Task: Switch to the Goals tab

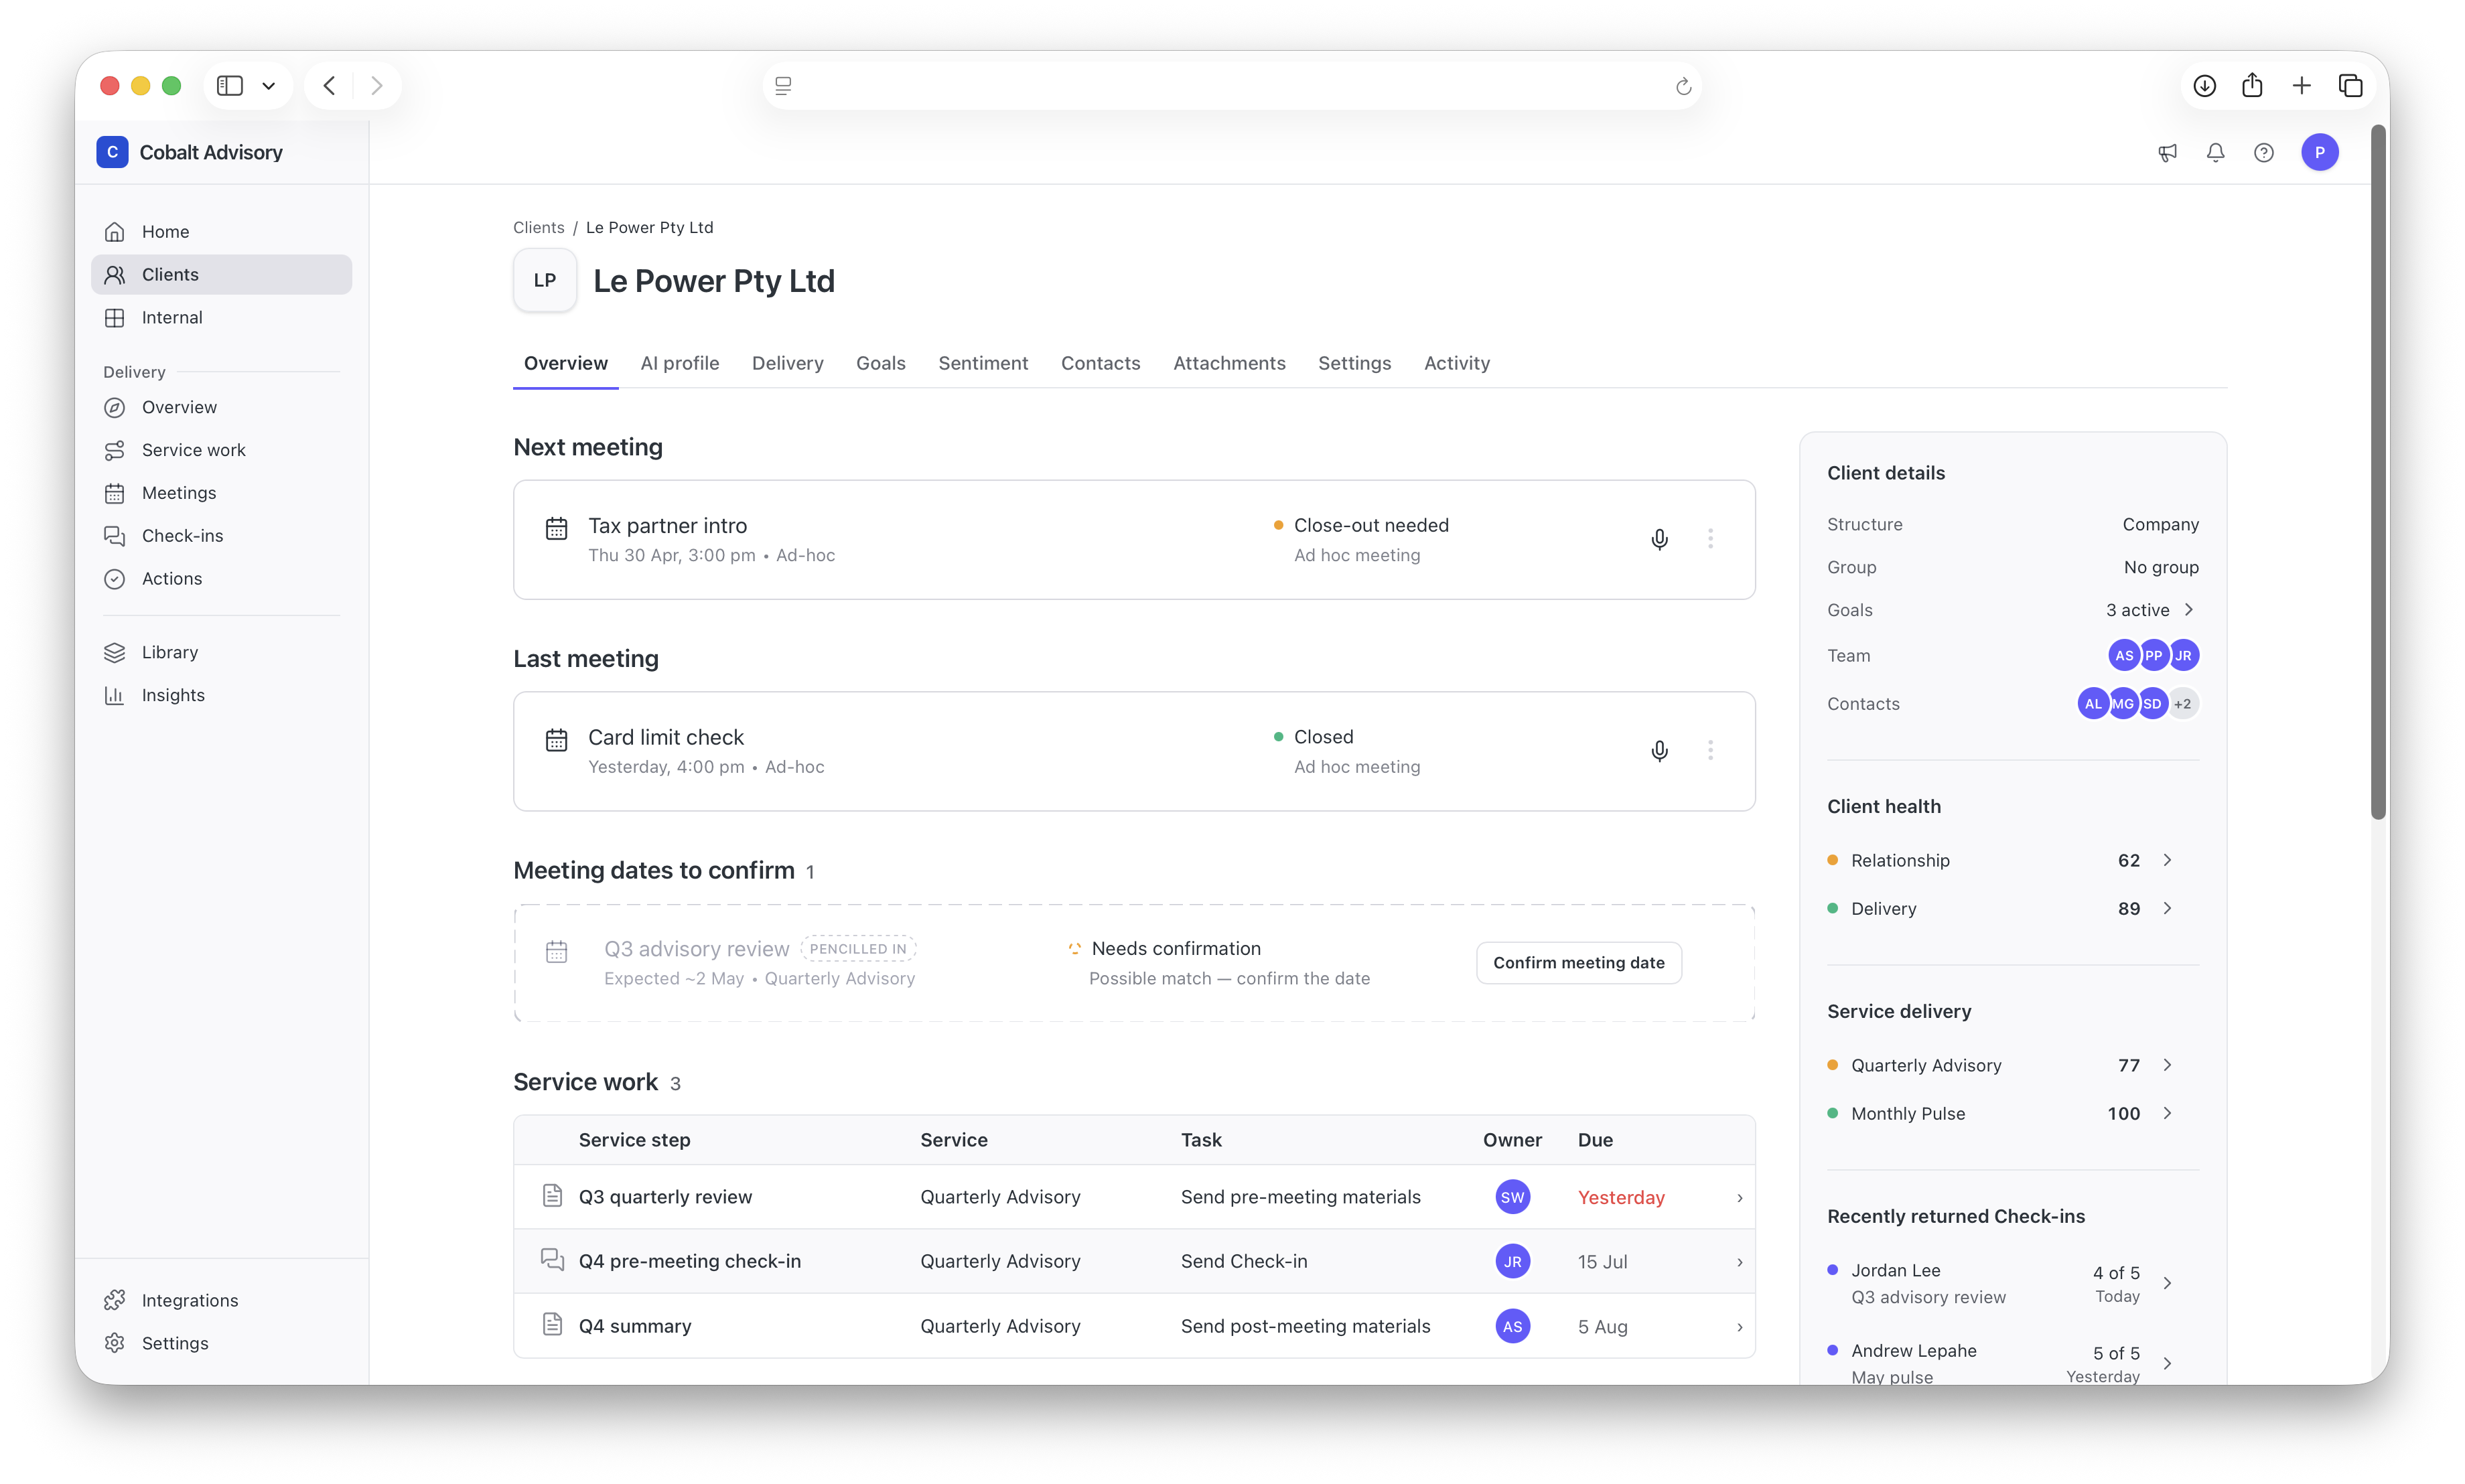Action: 880,363
